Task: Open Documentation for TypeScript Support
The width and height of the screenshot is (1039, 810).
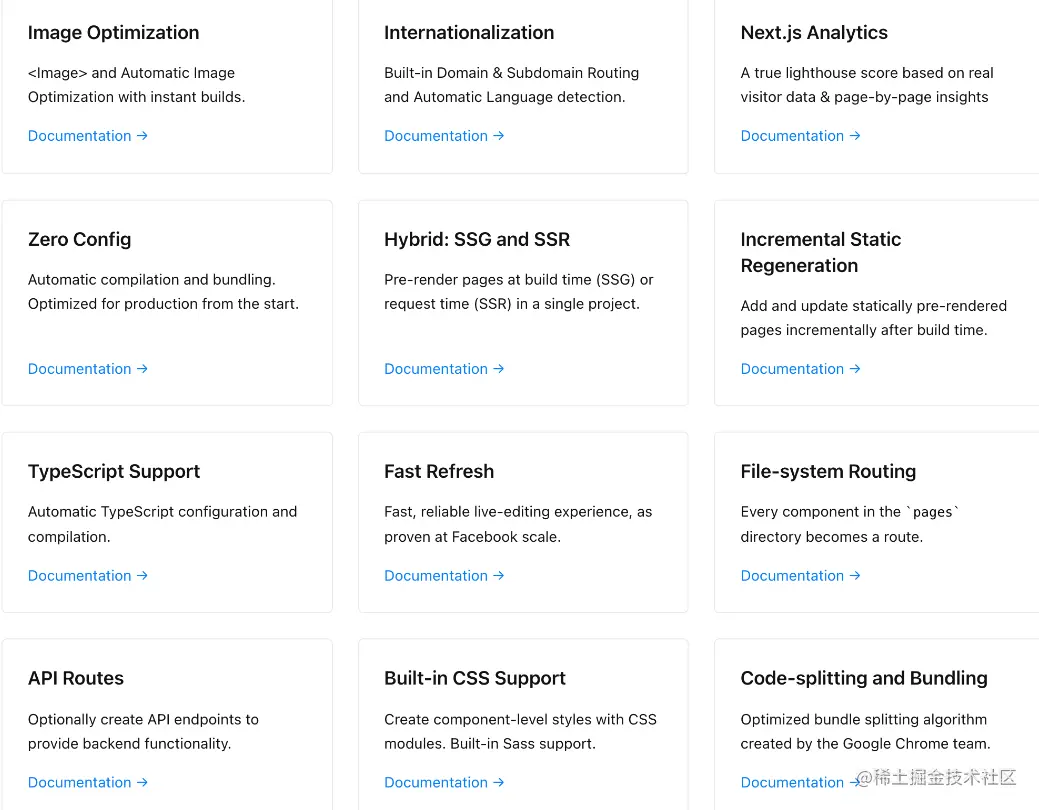Action: (x=80, y=576)
